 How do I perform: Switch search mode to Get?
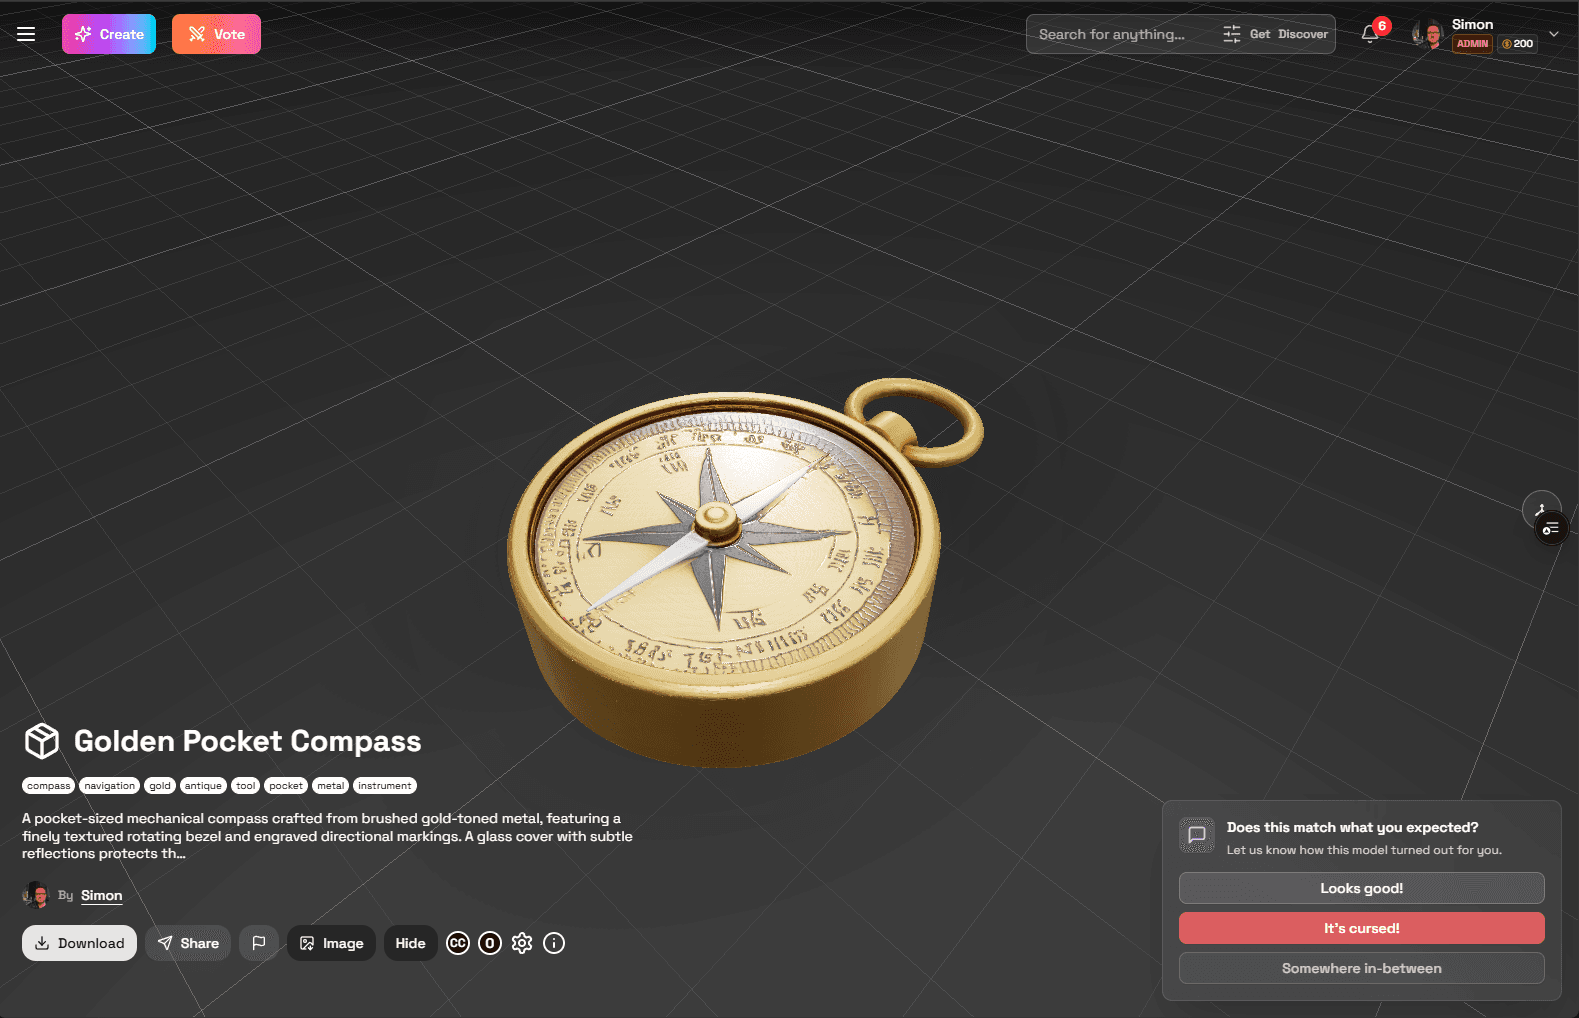[x=1259, y=34]
